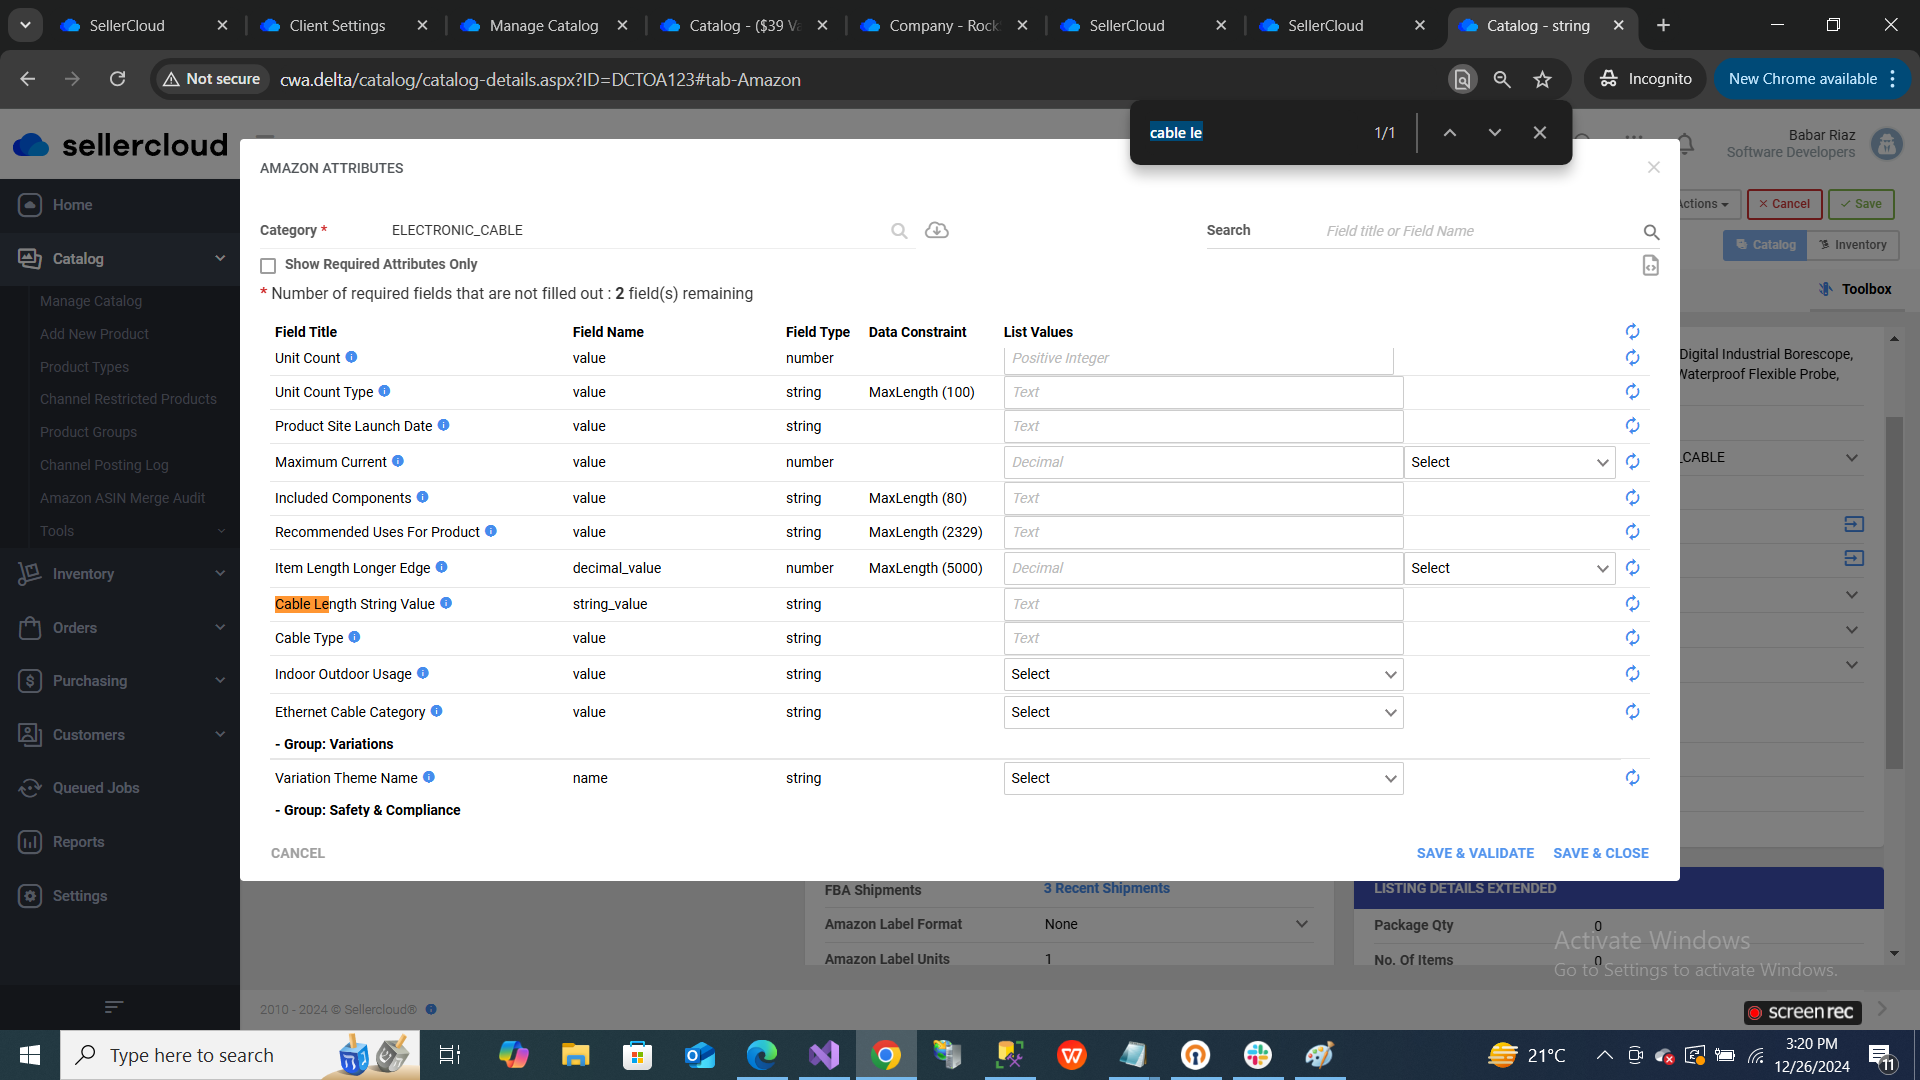
Task: Open Google Chrome from the taskbar
Action: 885,1055
